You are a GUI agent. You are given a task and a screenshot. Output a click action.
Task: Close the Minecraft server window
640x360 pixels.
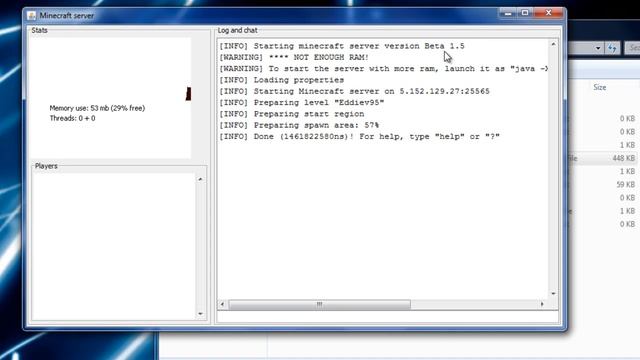coord(549,13)
